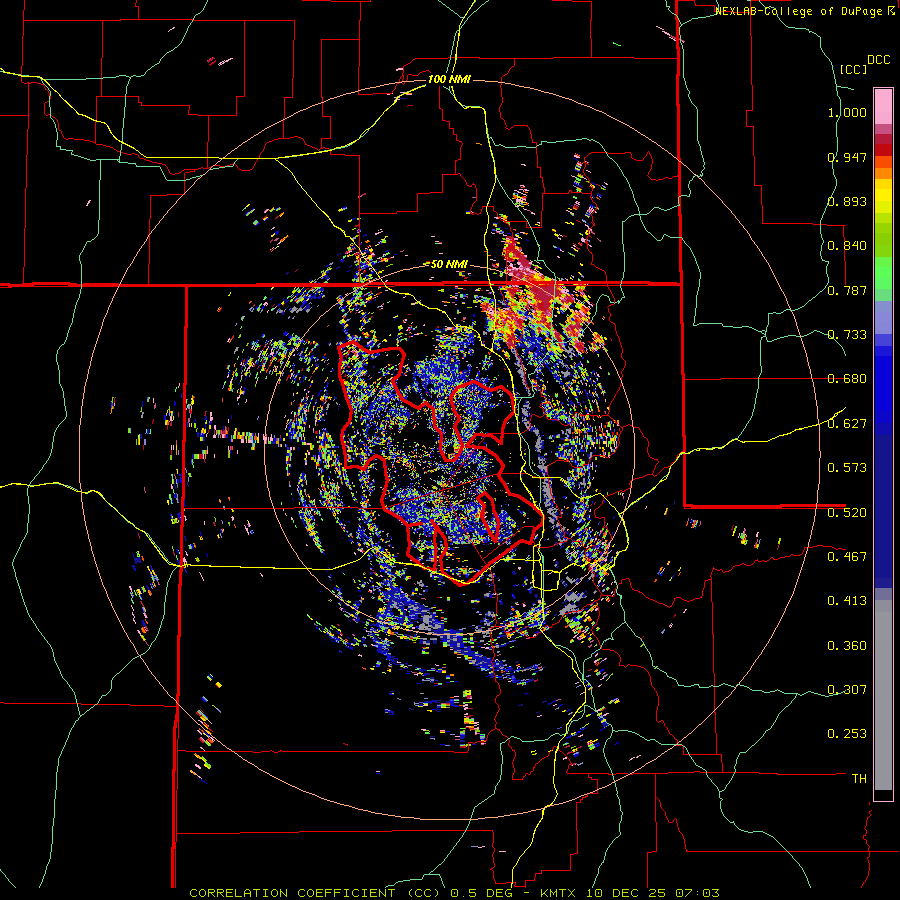Click the "0.307" legend value
Viewport: 900px width, 900px height.
click(x=847, y=690)
